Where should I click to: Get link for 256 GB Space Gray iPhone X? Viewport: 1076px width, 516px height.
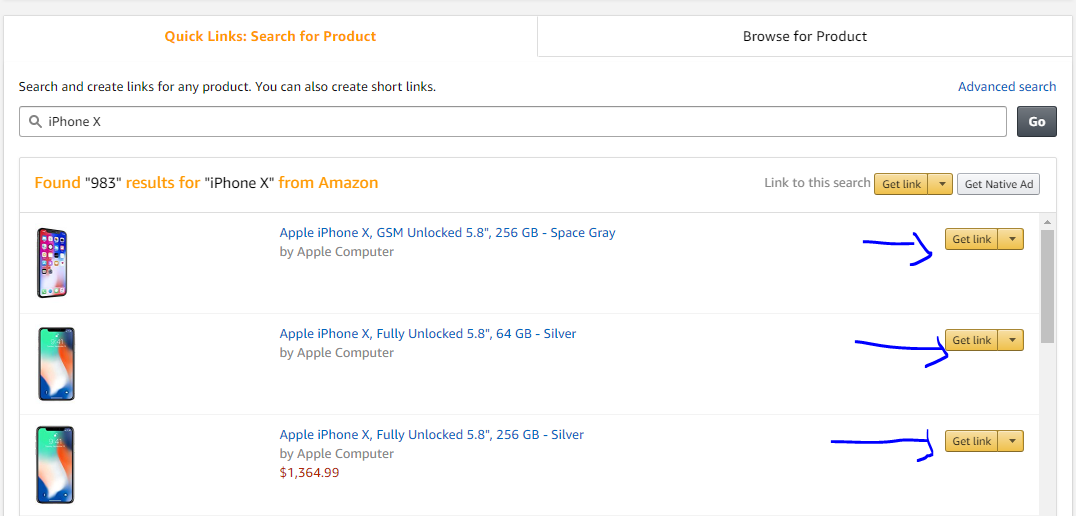tap(972, 240)
